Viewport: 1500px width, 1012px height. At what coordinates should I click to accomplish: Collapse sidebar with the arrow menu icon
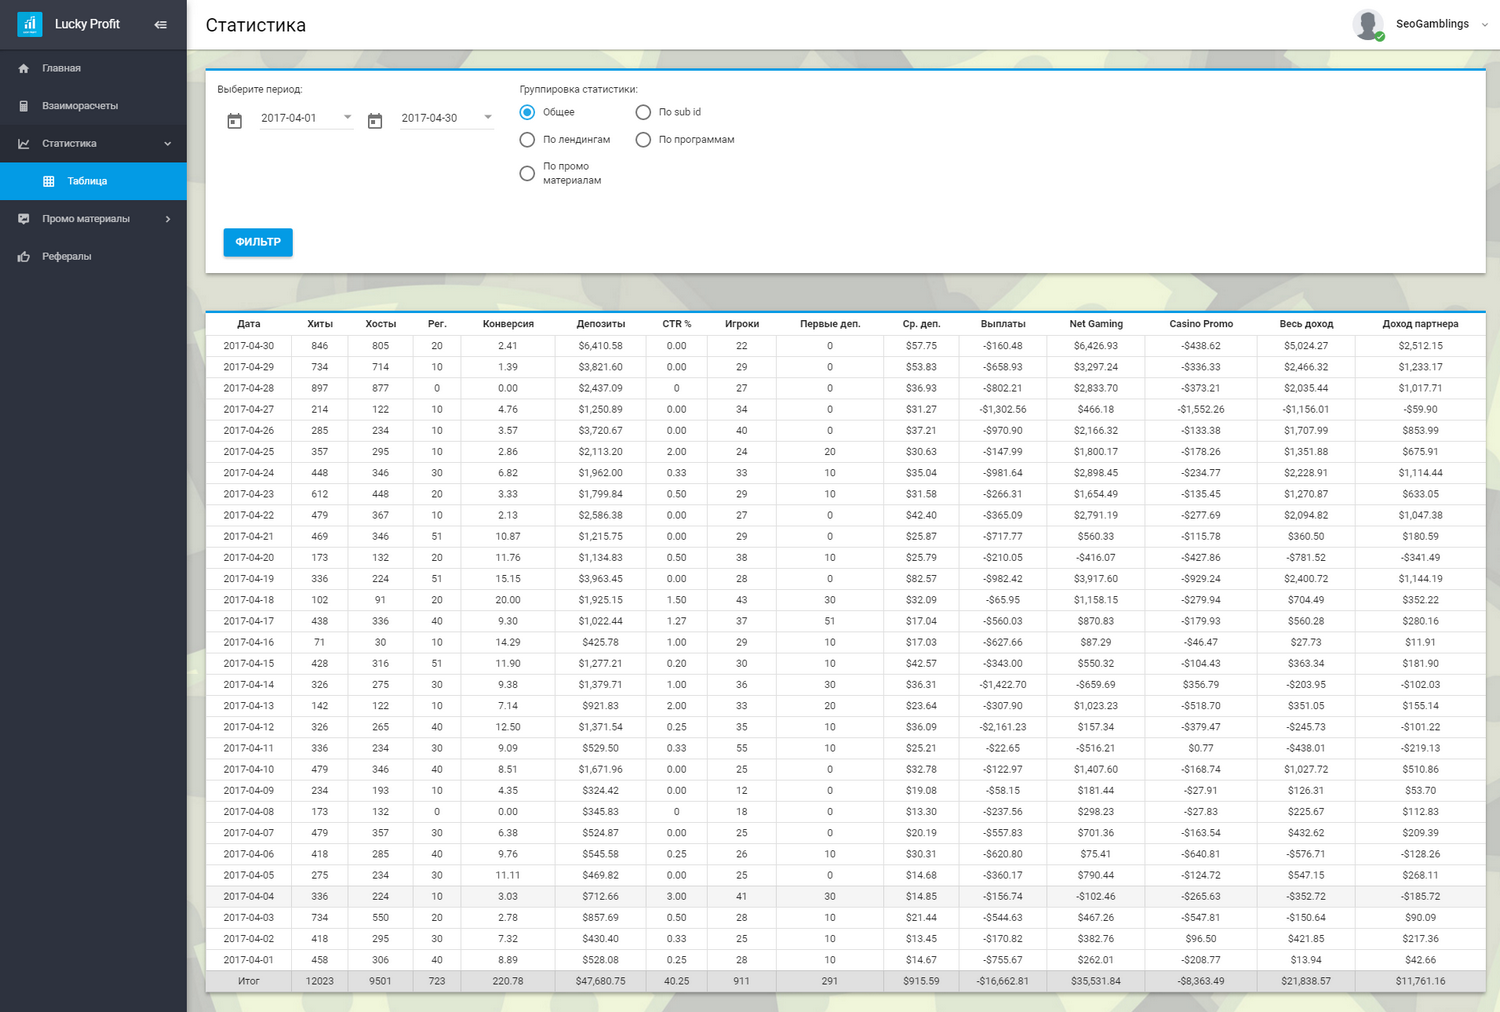161,24
